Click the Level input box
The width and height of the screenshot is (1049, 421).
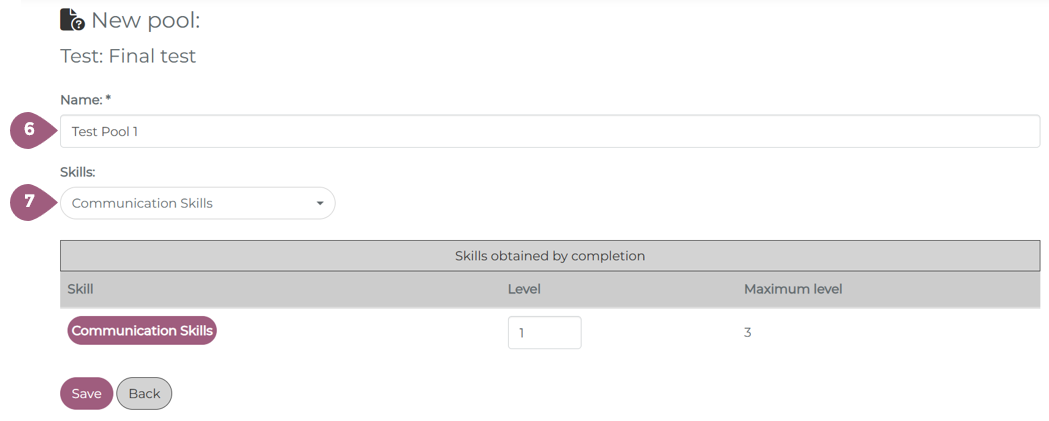pyautogui.click(x=544, y=333)
